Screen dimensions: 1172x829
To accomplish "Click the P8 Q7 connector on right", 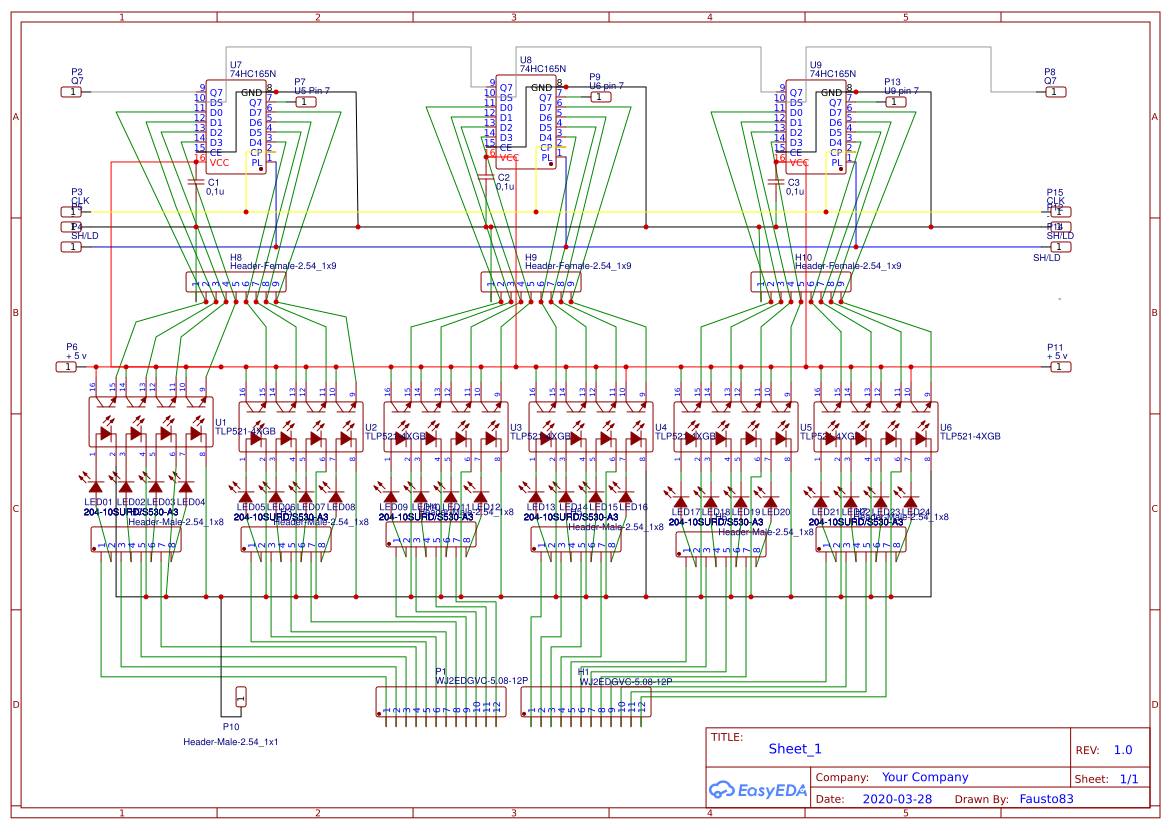I will [x=1054, y=92].
